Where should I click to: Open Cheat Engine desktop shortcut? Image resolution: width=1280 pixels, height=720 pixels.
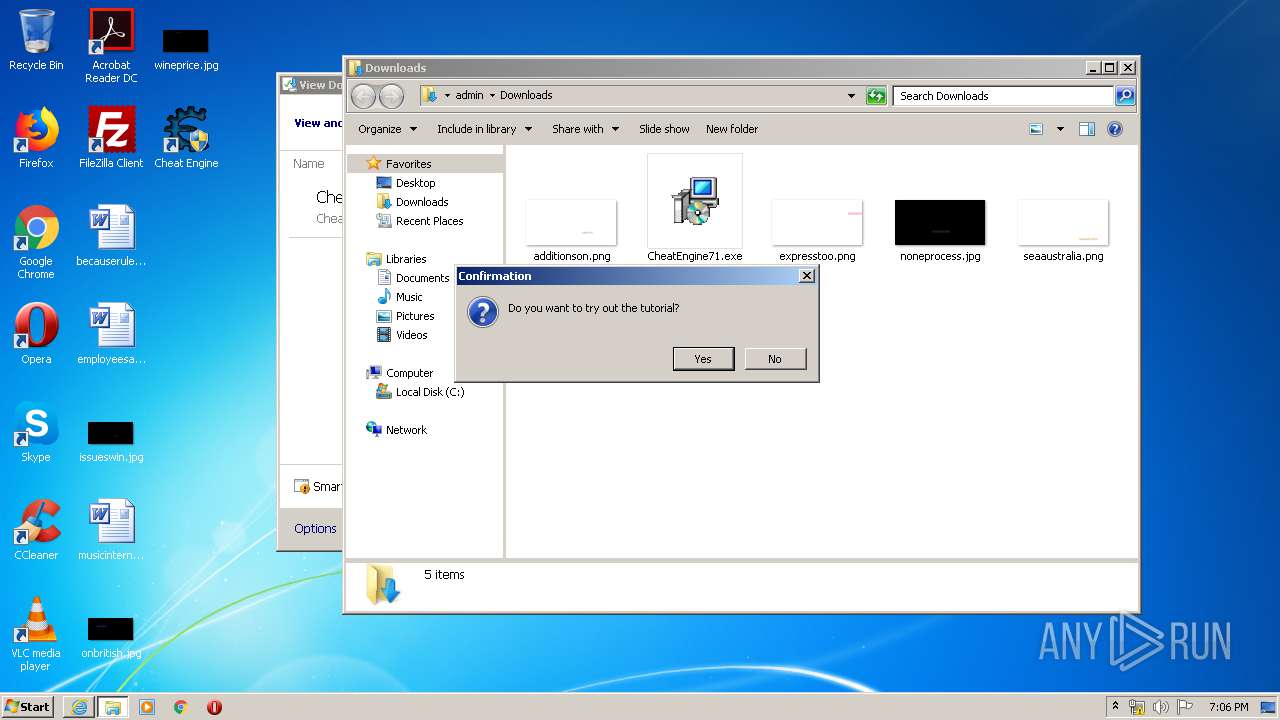click(x=186, y=138)
